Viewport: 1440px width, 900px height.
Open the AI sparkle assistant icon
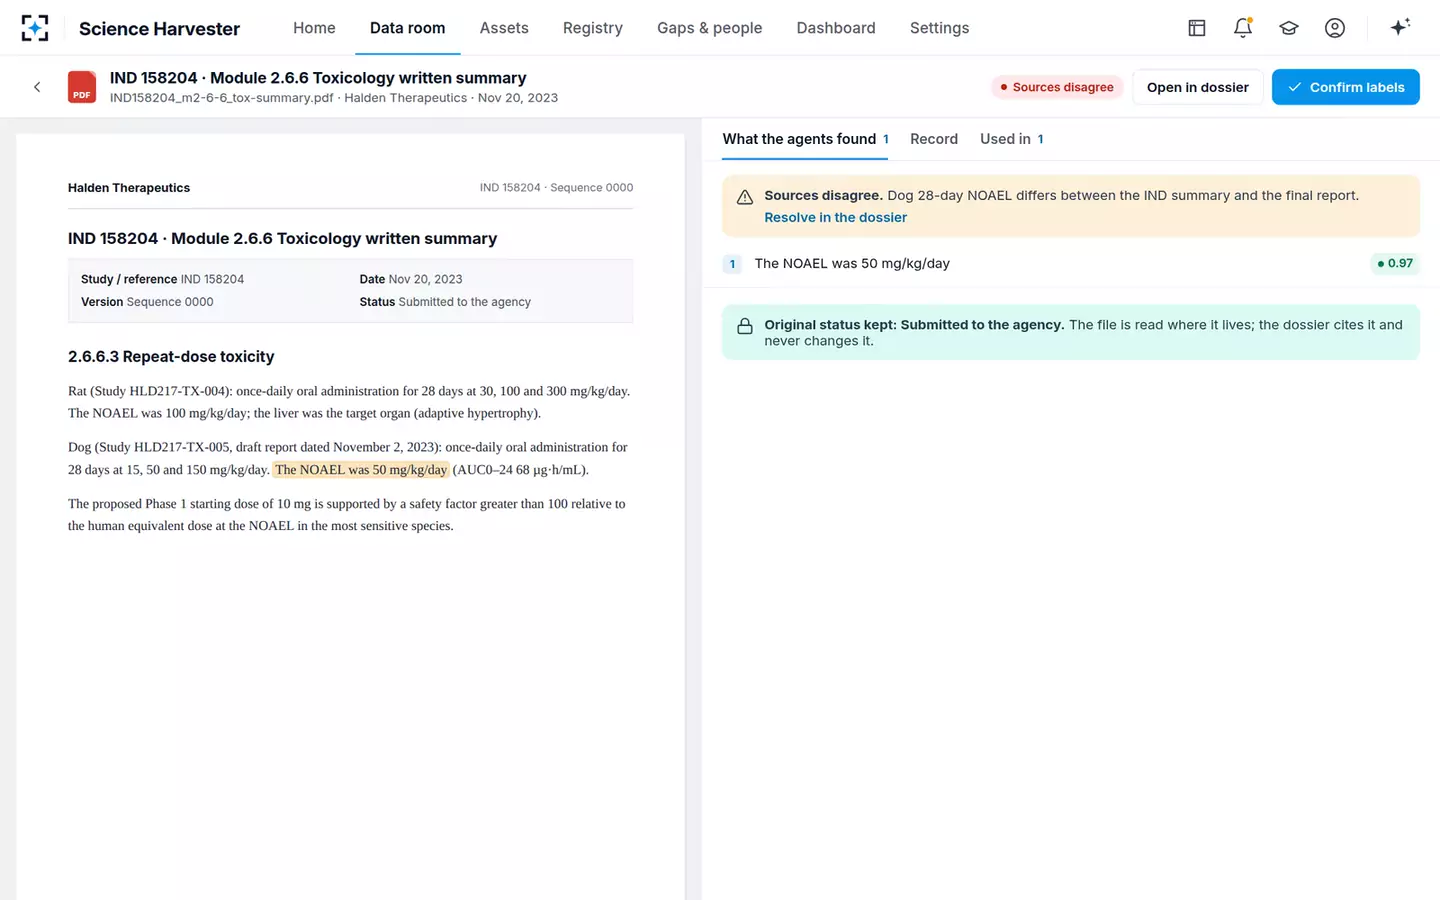coord(1400,27)
